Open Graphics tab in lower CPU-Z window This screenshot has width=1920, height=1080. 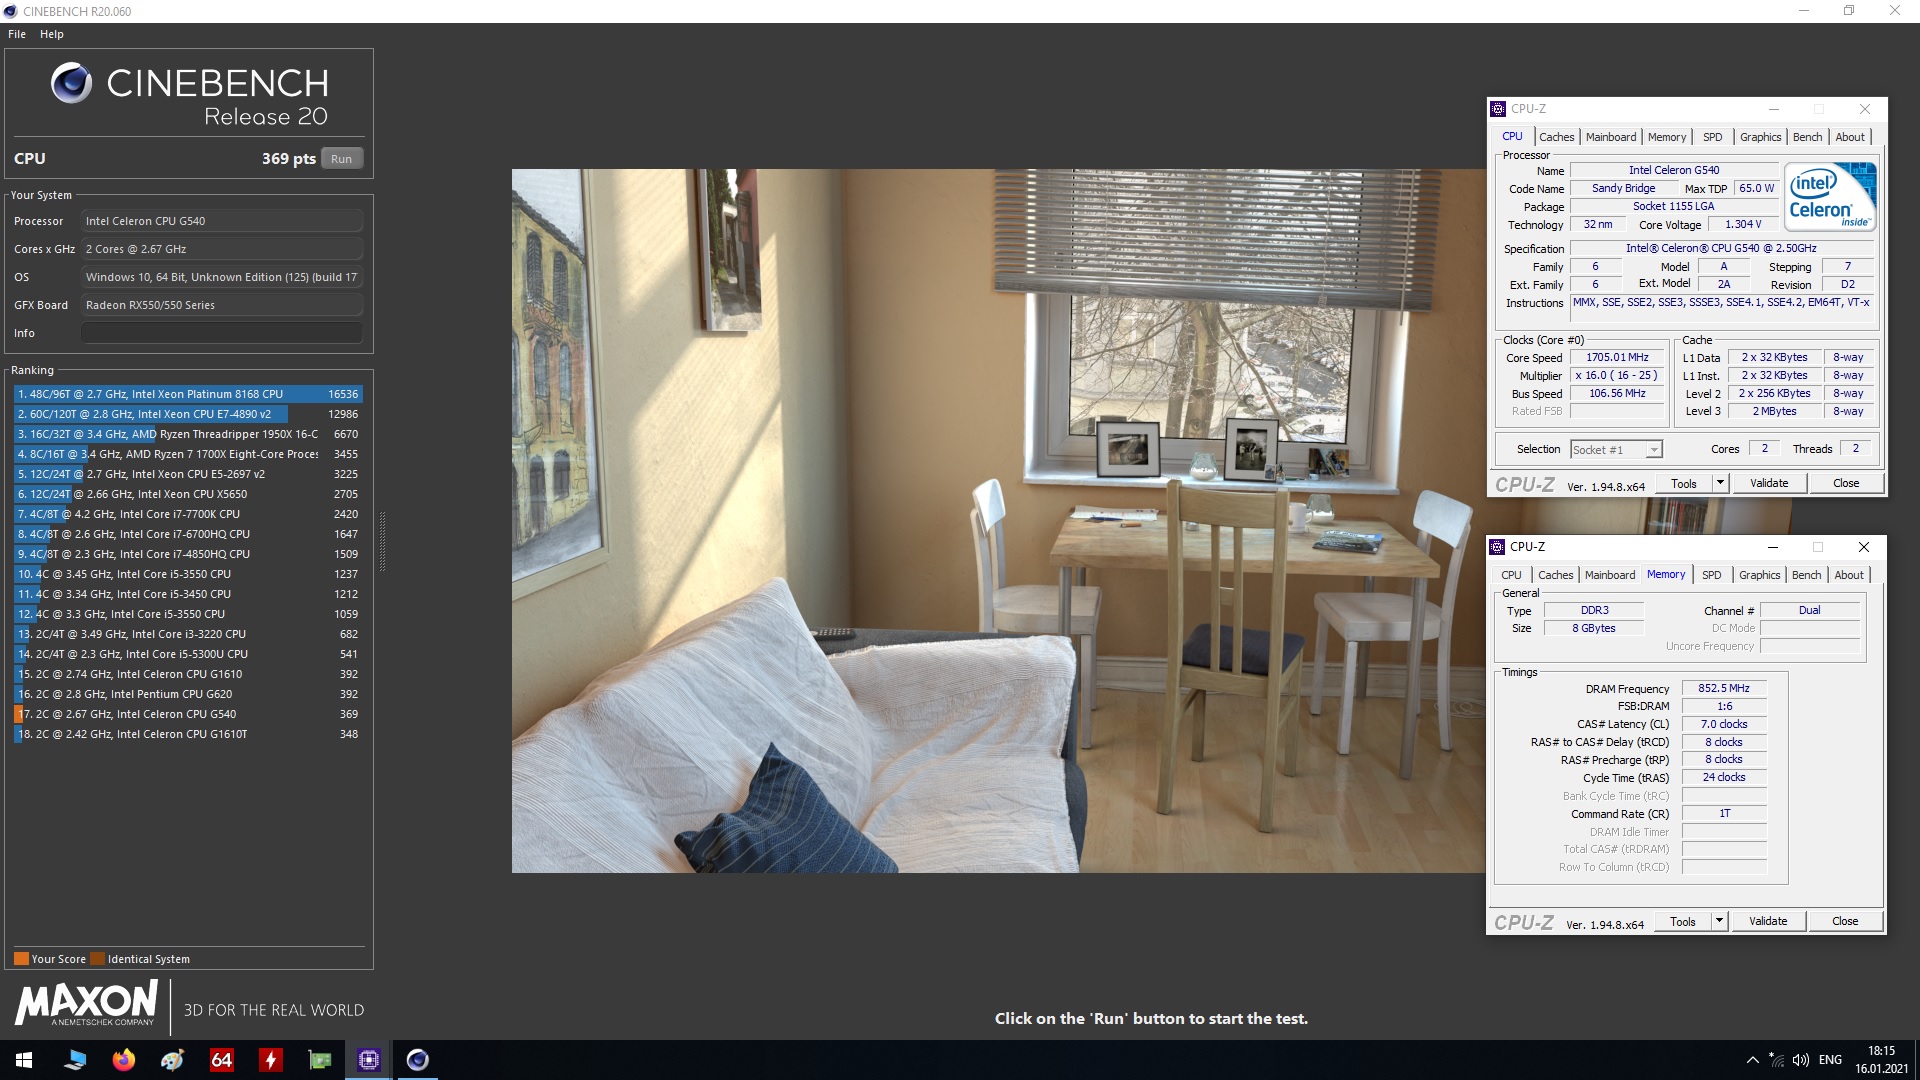coord(1759,575)
